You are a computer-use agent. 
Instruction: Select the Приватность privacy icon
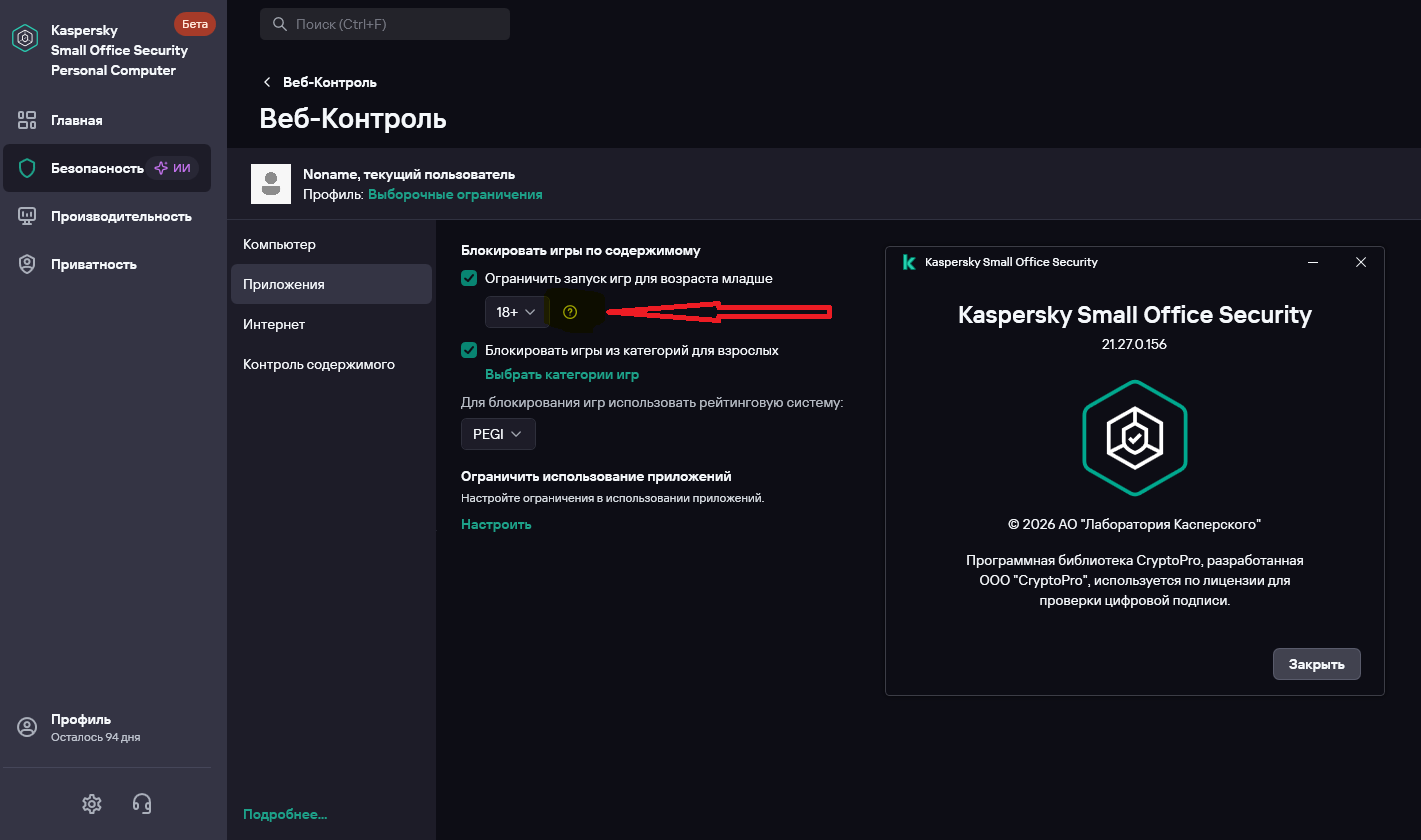point(27,264)
